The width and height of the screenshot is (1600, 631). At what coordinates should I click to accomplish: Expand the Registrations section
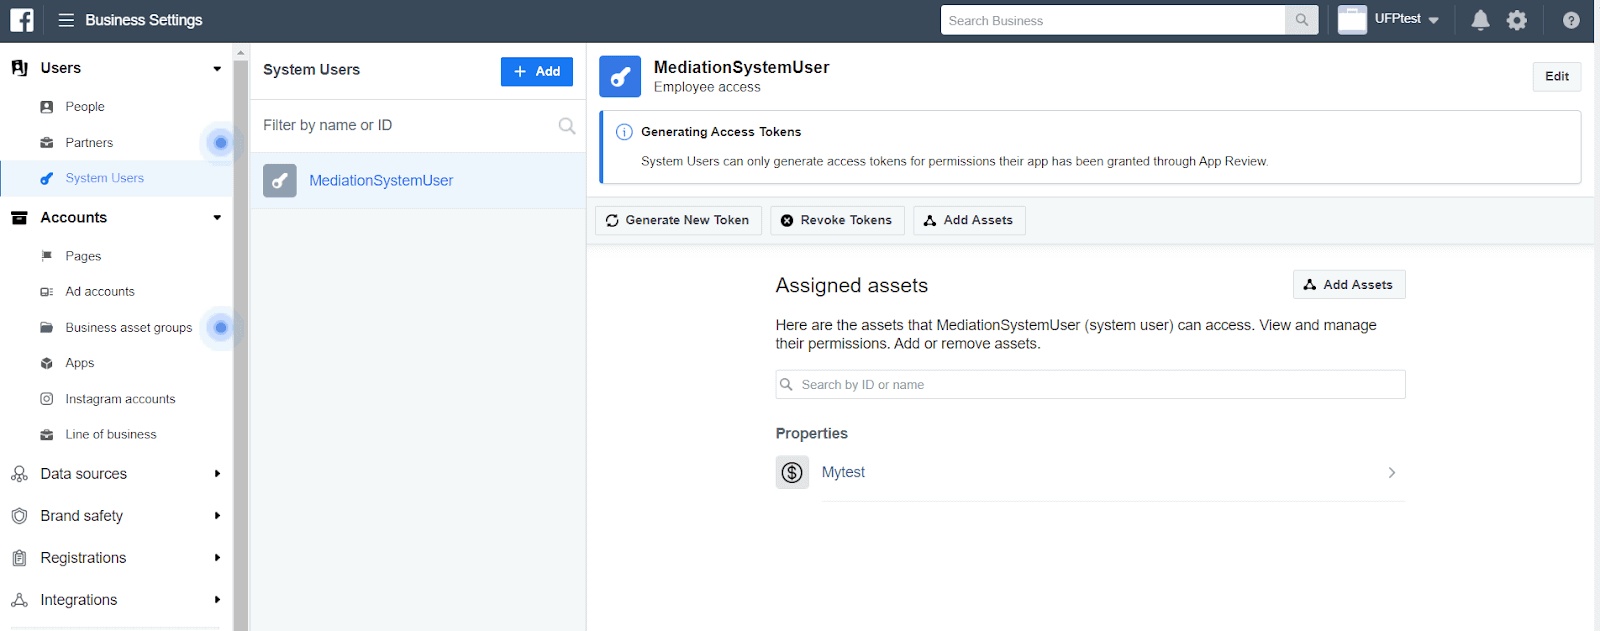click(x=217, y=558)
